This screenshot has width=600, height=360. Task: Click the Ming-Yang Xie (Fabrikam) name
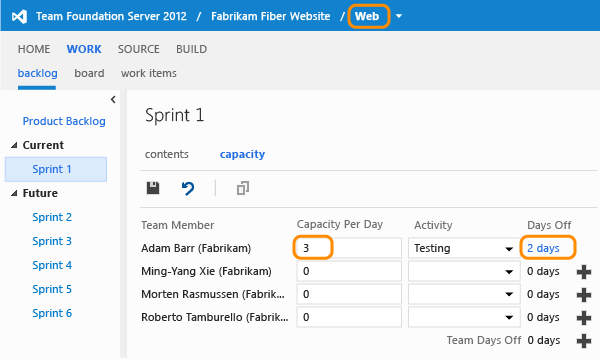(x=206, y=271)
